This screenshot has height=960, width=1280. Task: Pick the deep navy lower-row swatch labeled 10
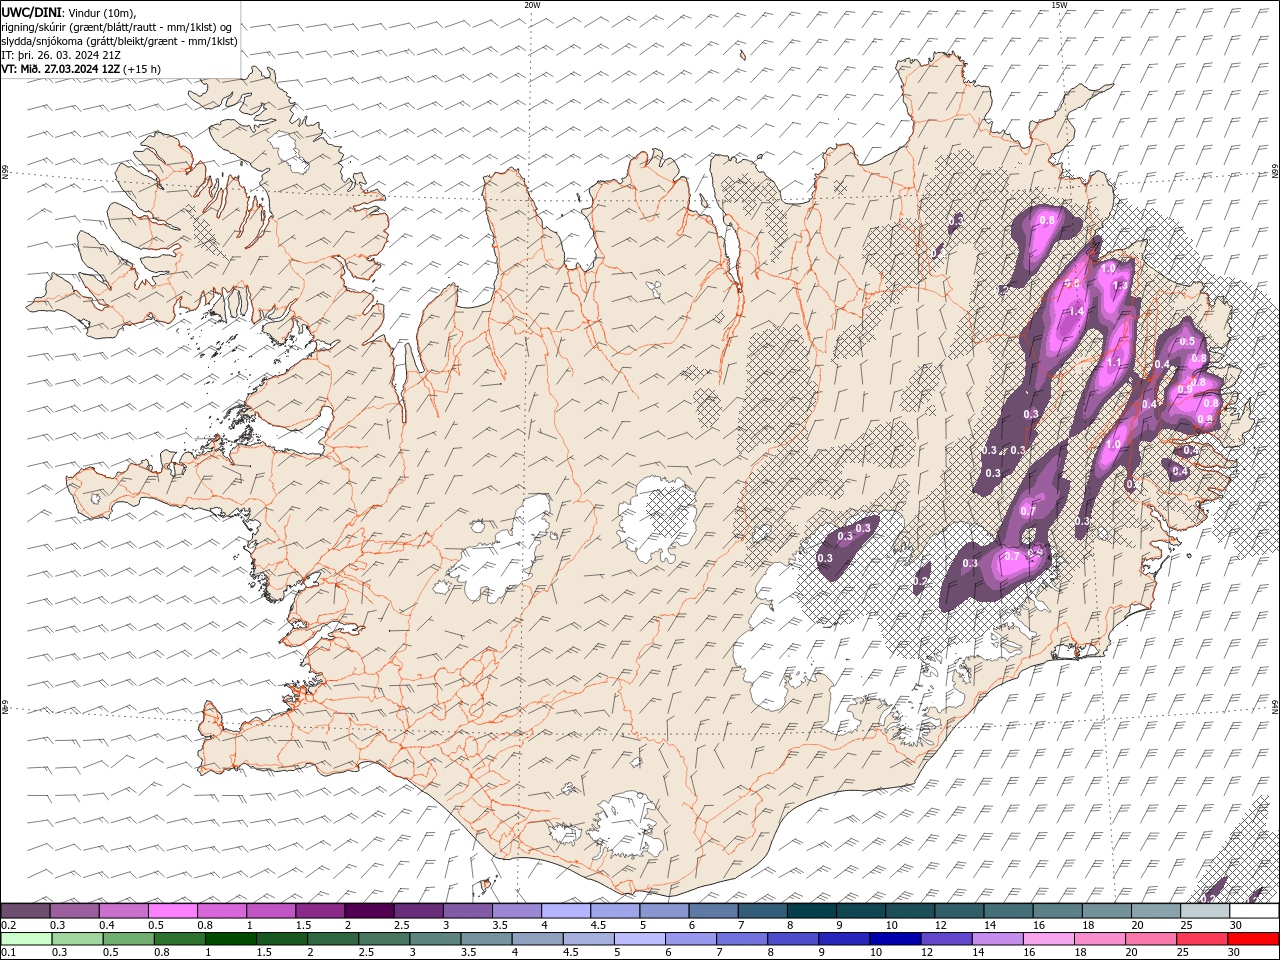pyautogui.click(x=894, y=939)
